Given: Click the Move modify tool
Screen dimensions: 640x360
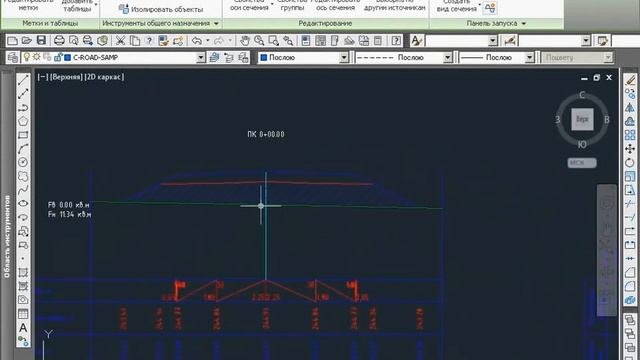Looking at the screenshot, I should (x=630, y=149).
